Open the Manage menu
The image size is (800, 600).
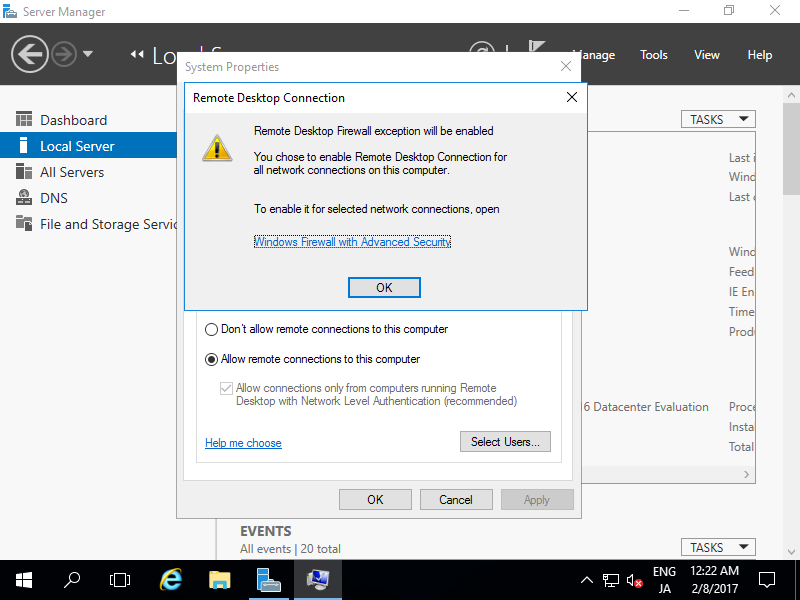(594, 55)
